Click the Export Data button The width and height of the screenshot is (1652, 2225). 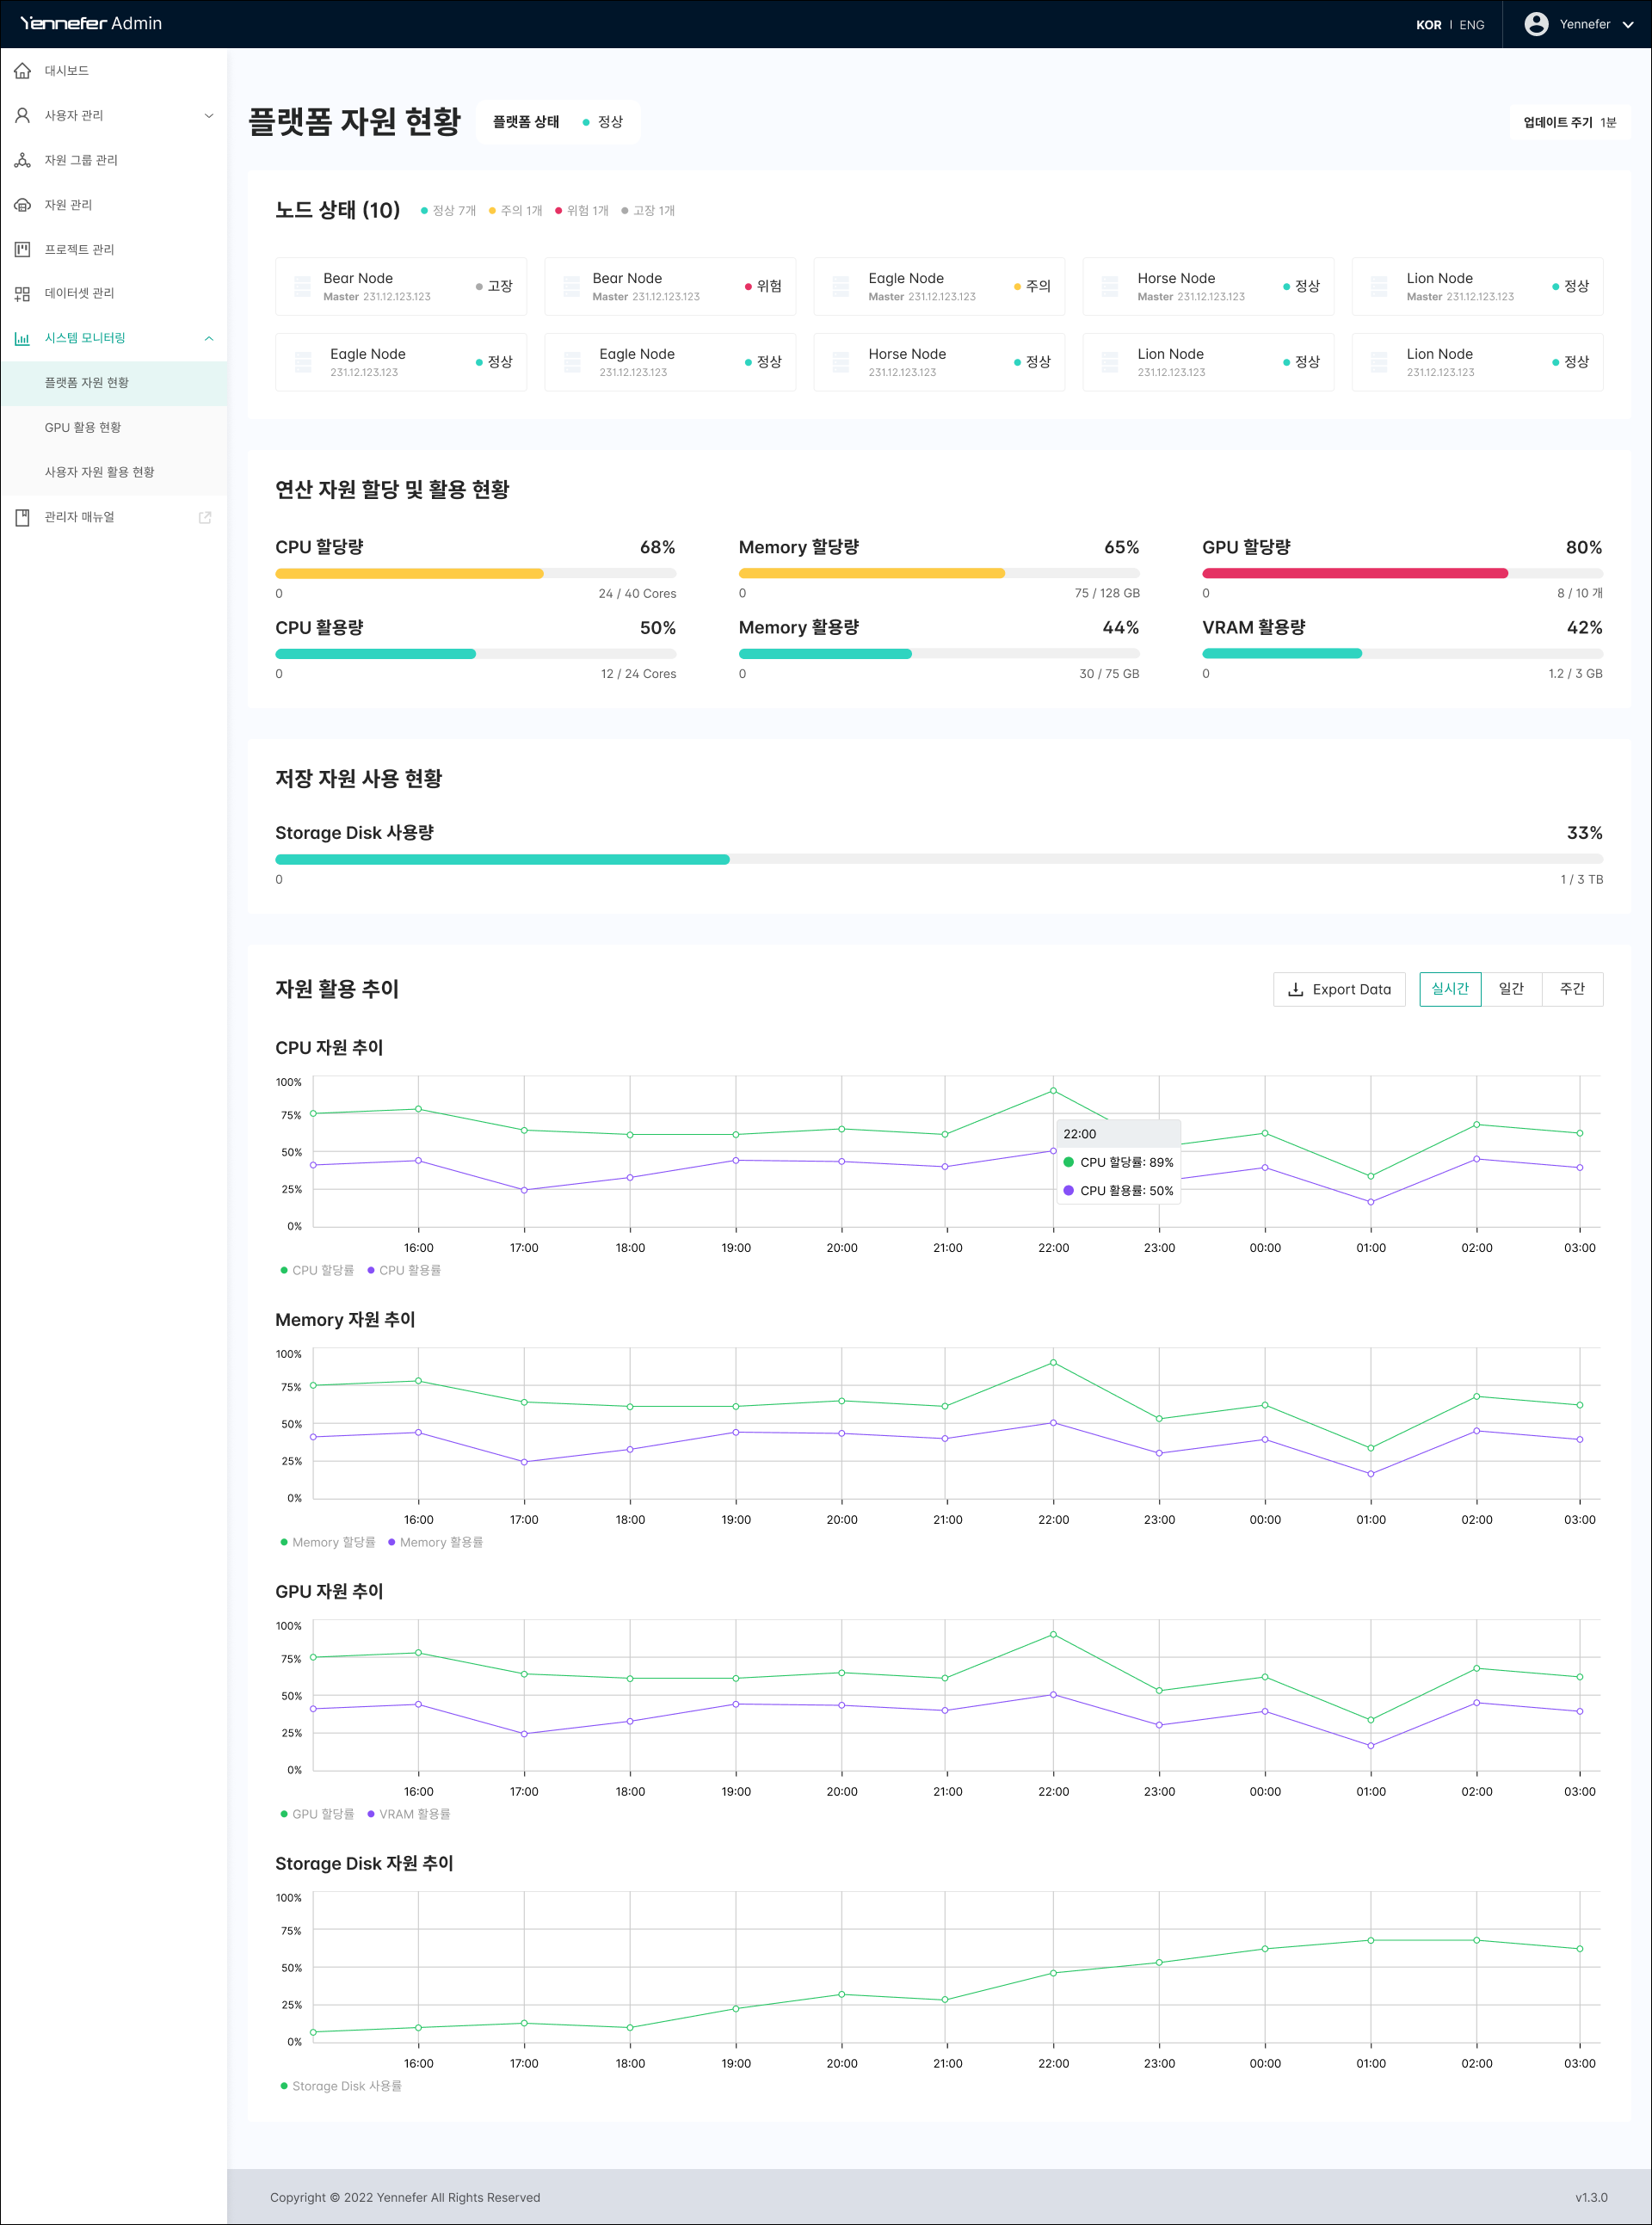tap(1339, 989)
